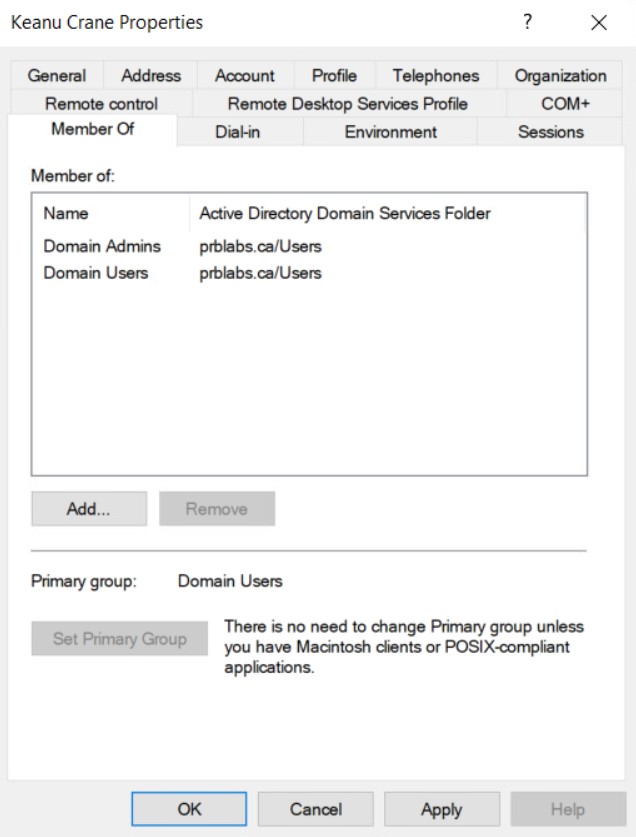
Task: Open the General tab
Action: pos(57,76)
